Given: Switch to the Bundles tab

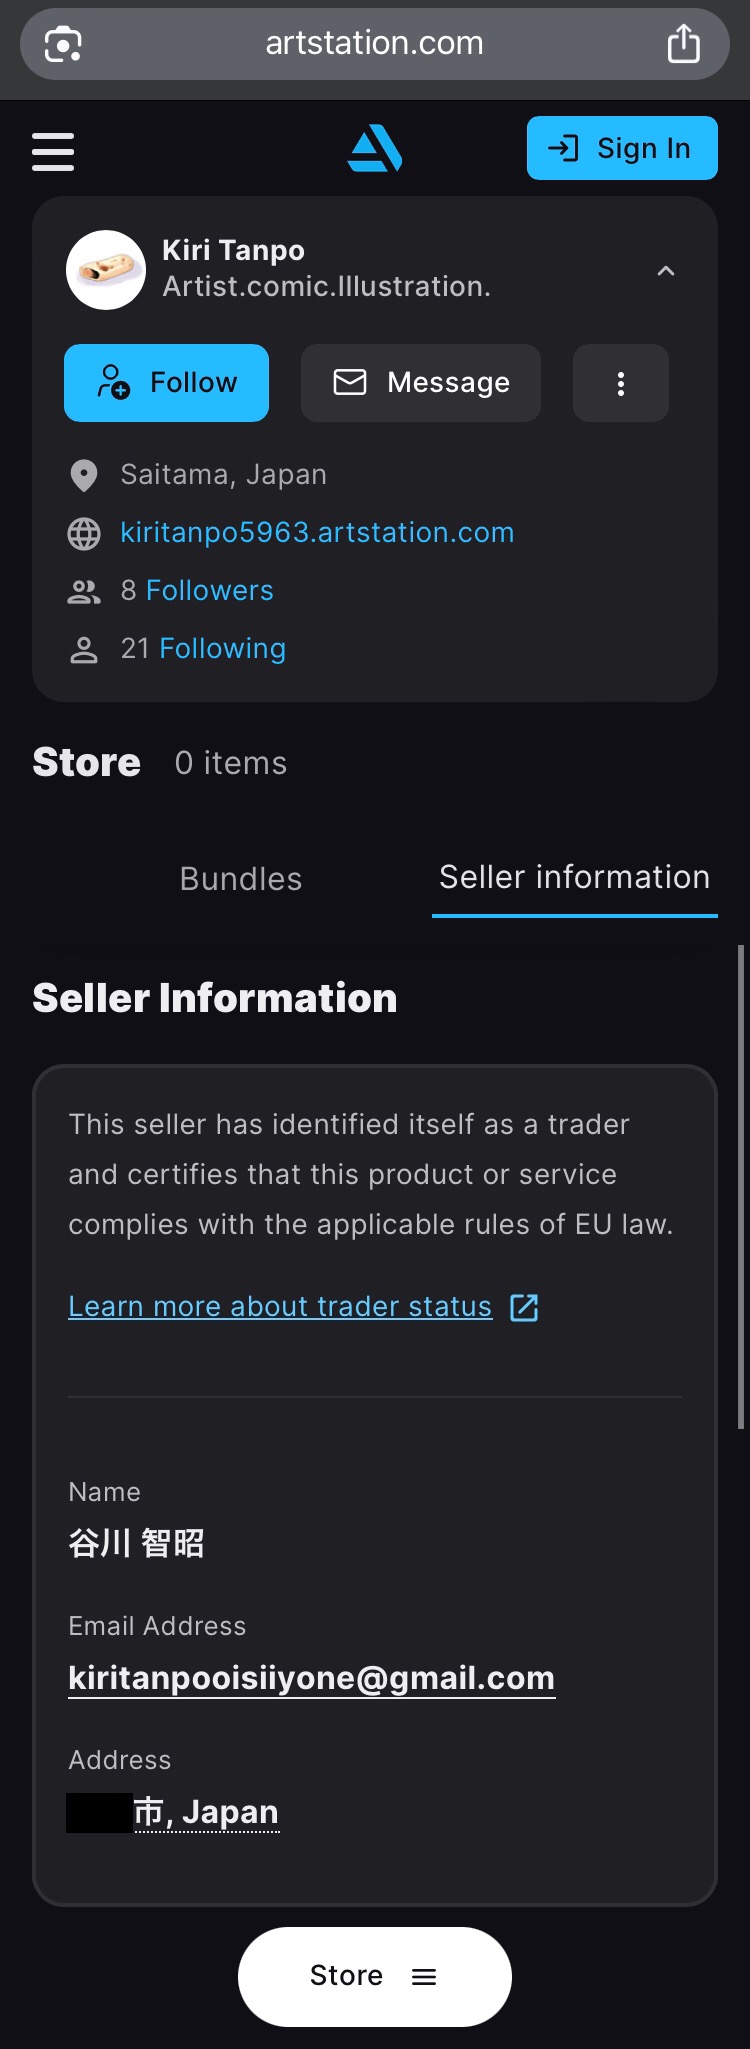Looking at the screenshot, I should click(241, 879).
